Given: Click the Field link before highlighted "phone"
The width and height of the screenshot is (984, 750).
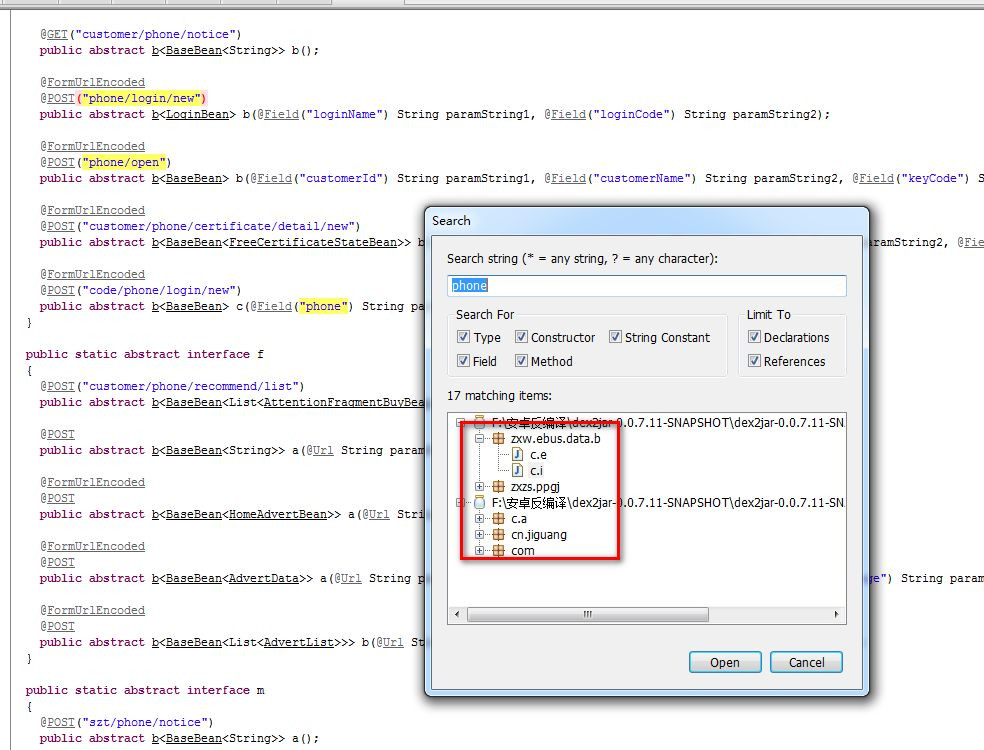Looking at the screenshot, I should (274, 306).
